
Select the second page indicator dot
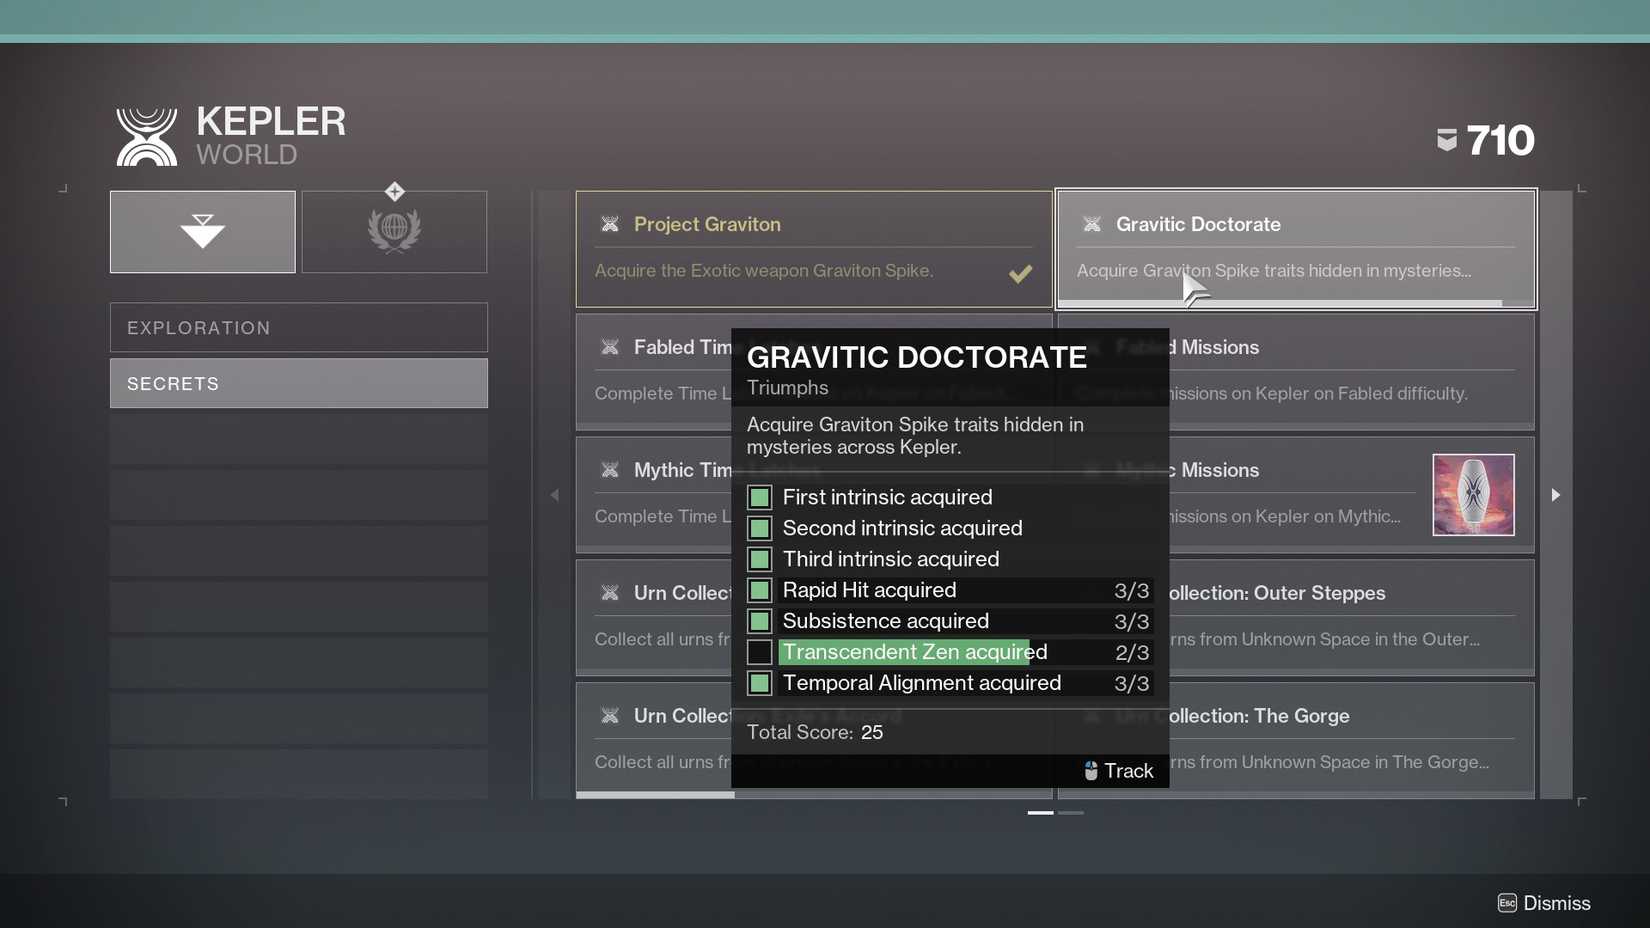point(1072,813)
